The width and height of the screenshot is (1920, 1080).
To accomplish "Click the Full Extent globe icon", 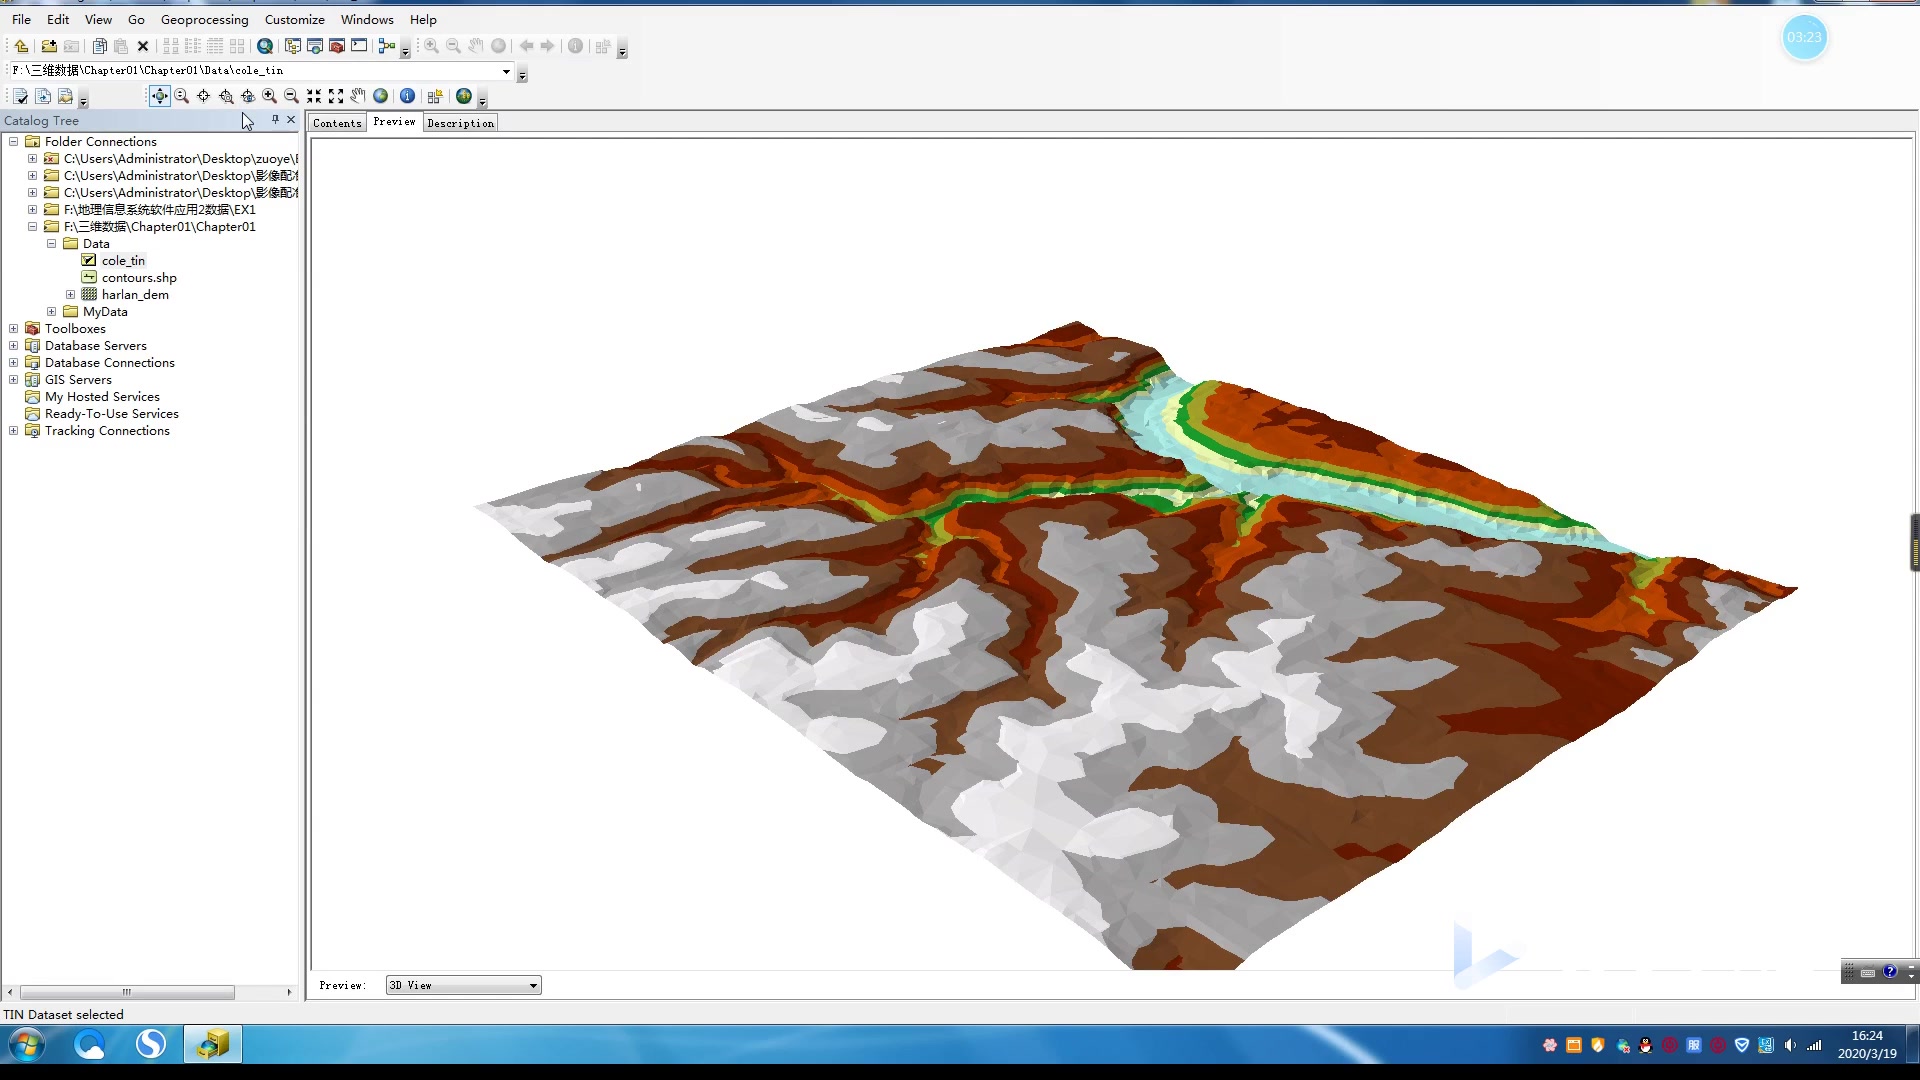I will tap(381, 96).
